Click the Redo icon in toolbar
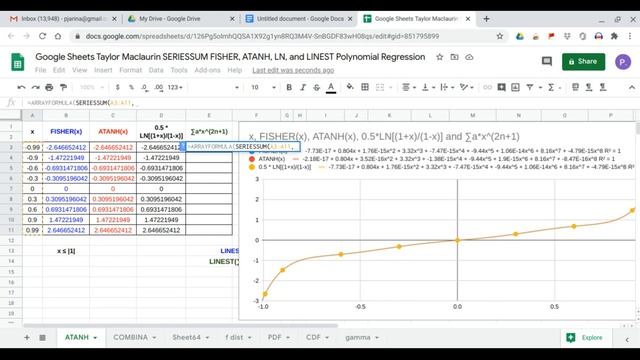The image size is (640, 360). point(36,87)
